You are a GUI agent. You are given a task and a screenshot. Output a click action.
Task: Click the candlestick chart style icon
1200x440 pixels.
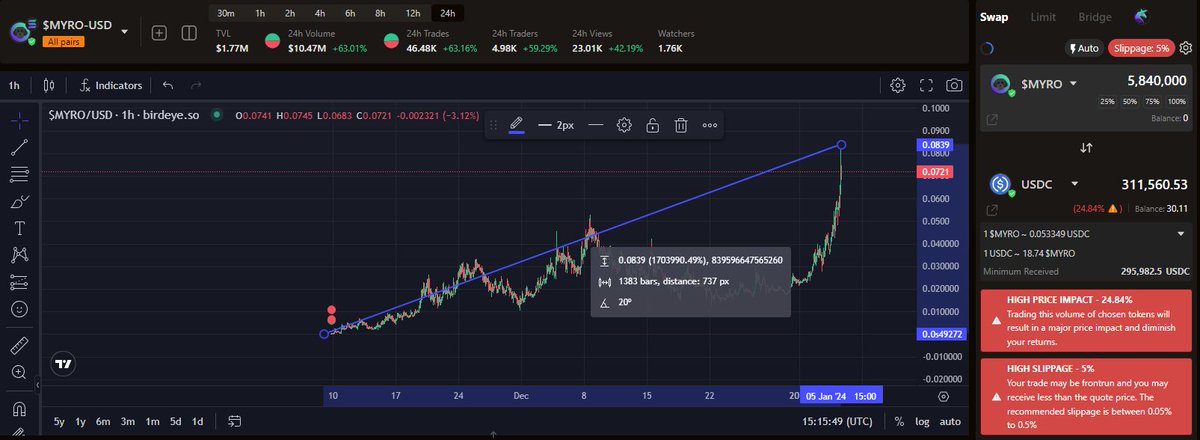50,86
